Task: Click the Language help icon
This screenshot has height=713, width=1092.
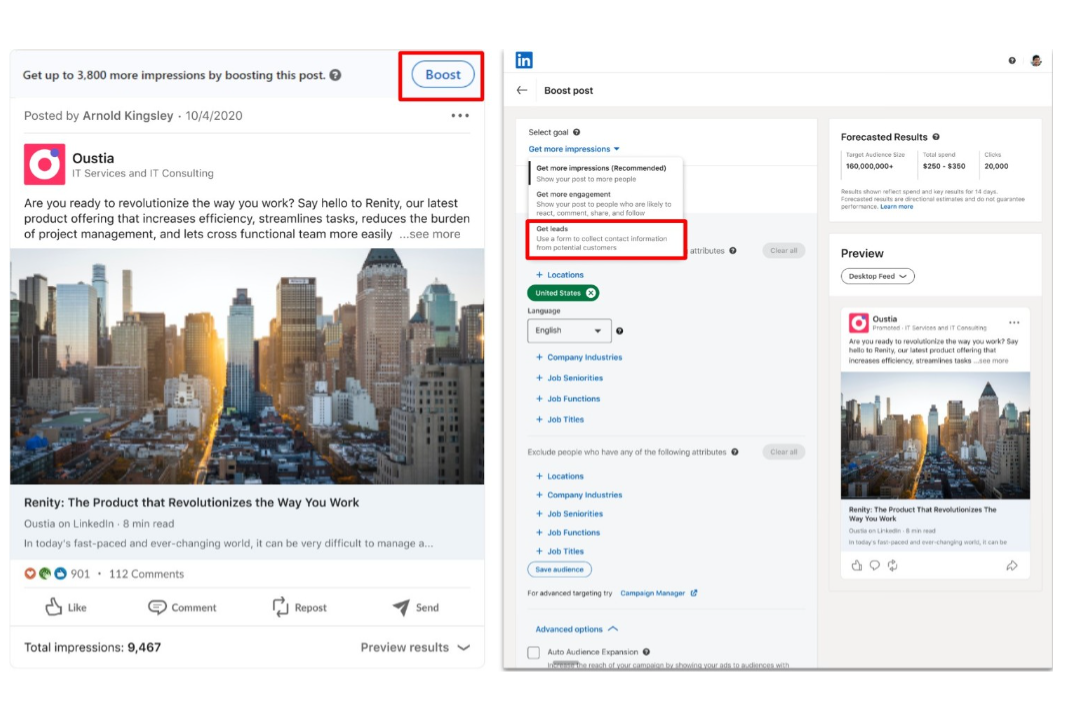Action: tap(620, 331)
